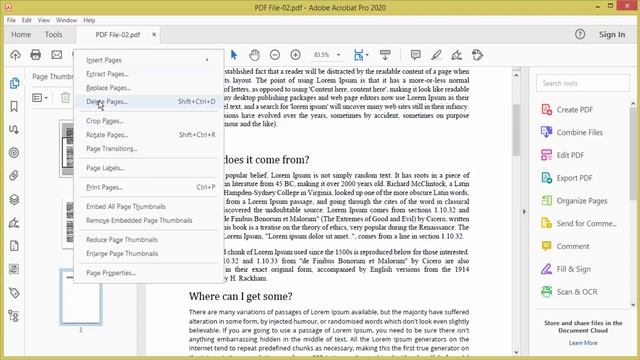Click the delete page trash icon
The image size is (640, 360).
pos(65,98)
